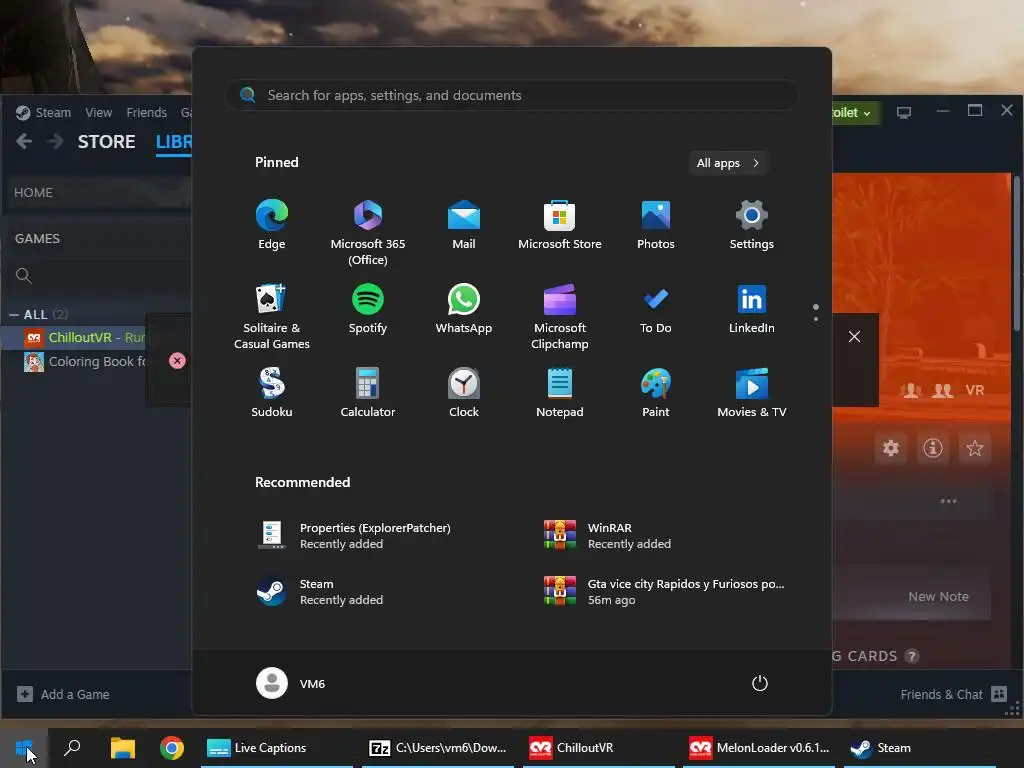The width and height of the screenshot is (1024, 768).
Task: Launch Chrome from taskbar
Action: click(x=172, y=748)
